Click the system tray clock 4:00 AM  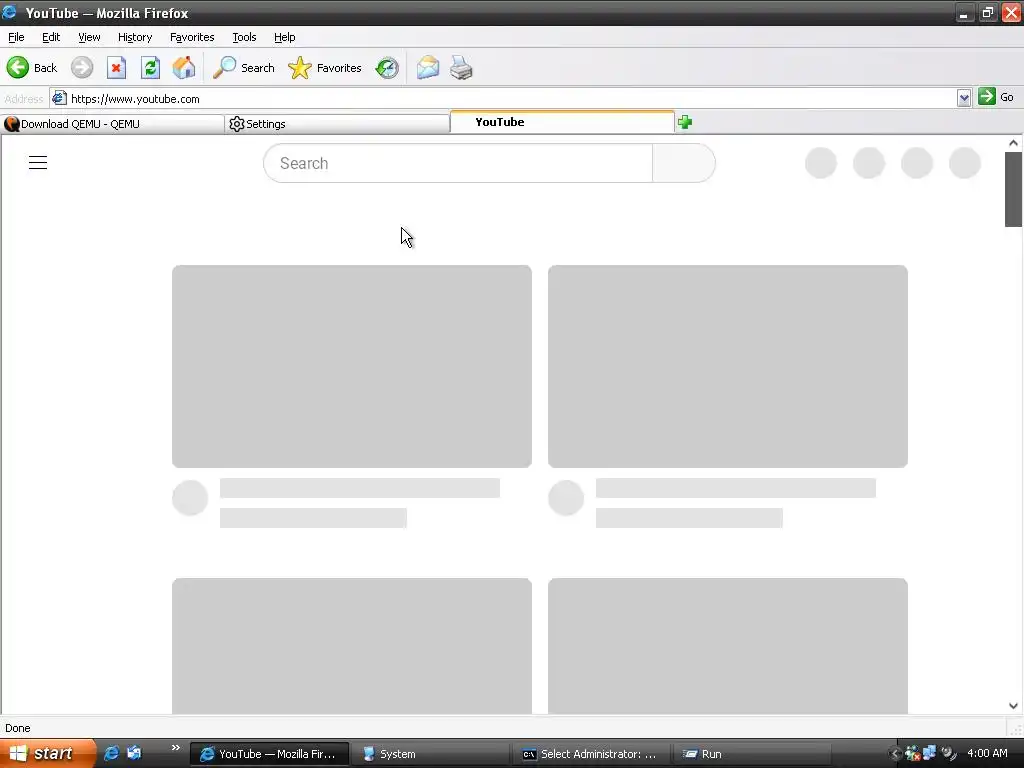click(x=987, y=753)
